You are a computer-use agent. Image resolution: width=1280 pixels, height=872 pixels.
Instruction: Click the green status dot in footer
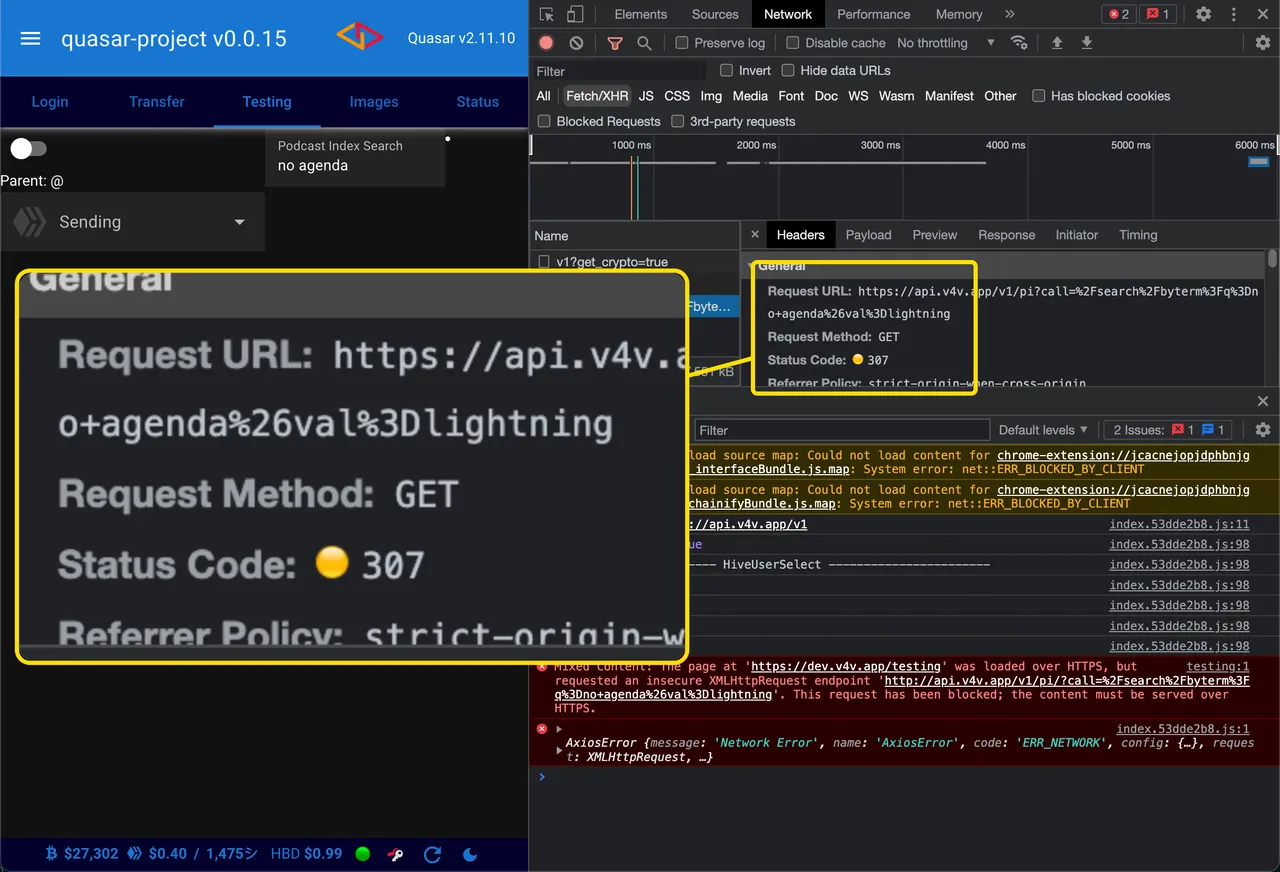tap(363, 854)
